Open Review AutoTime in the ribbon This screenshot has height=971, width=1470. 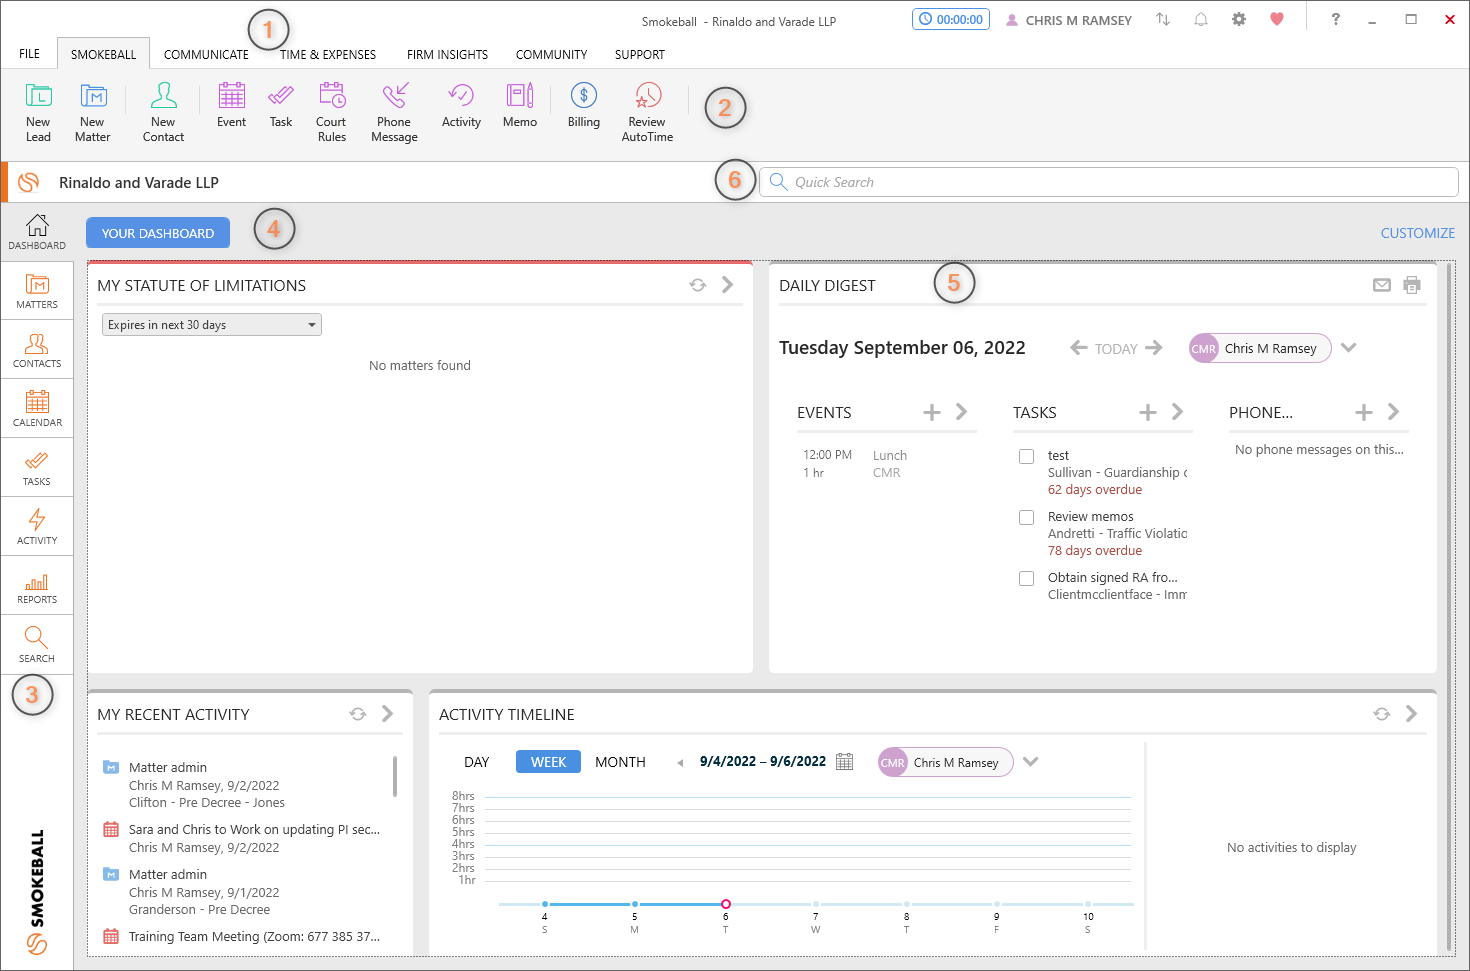tap(647, 111)
